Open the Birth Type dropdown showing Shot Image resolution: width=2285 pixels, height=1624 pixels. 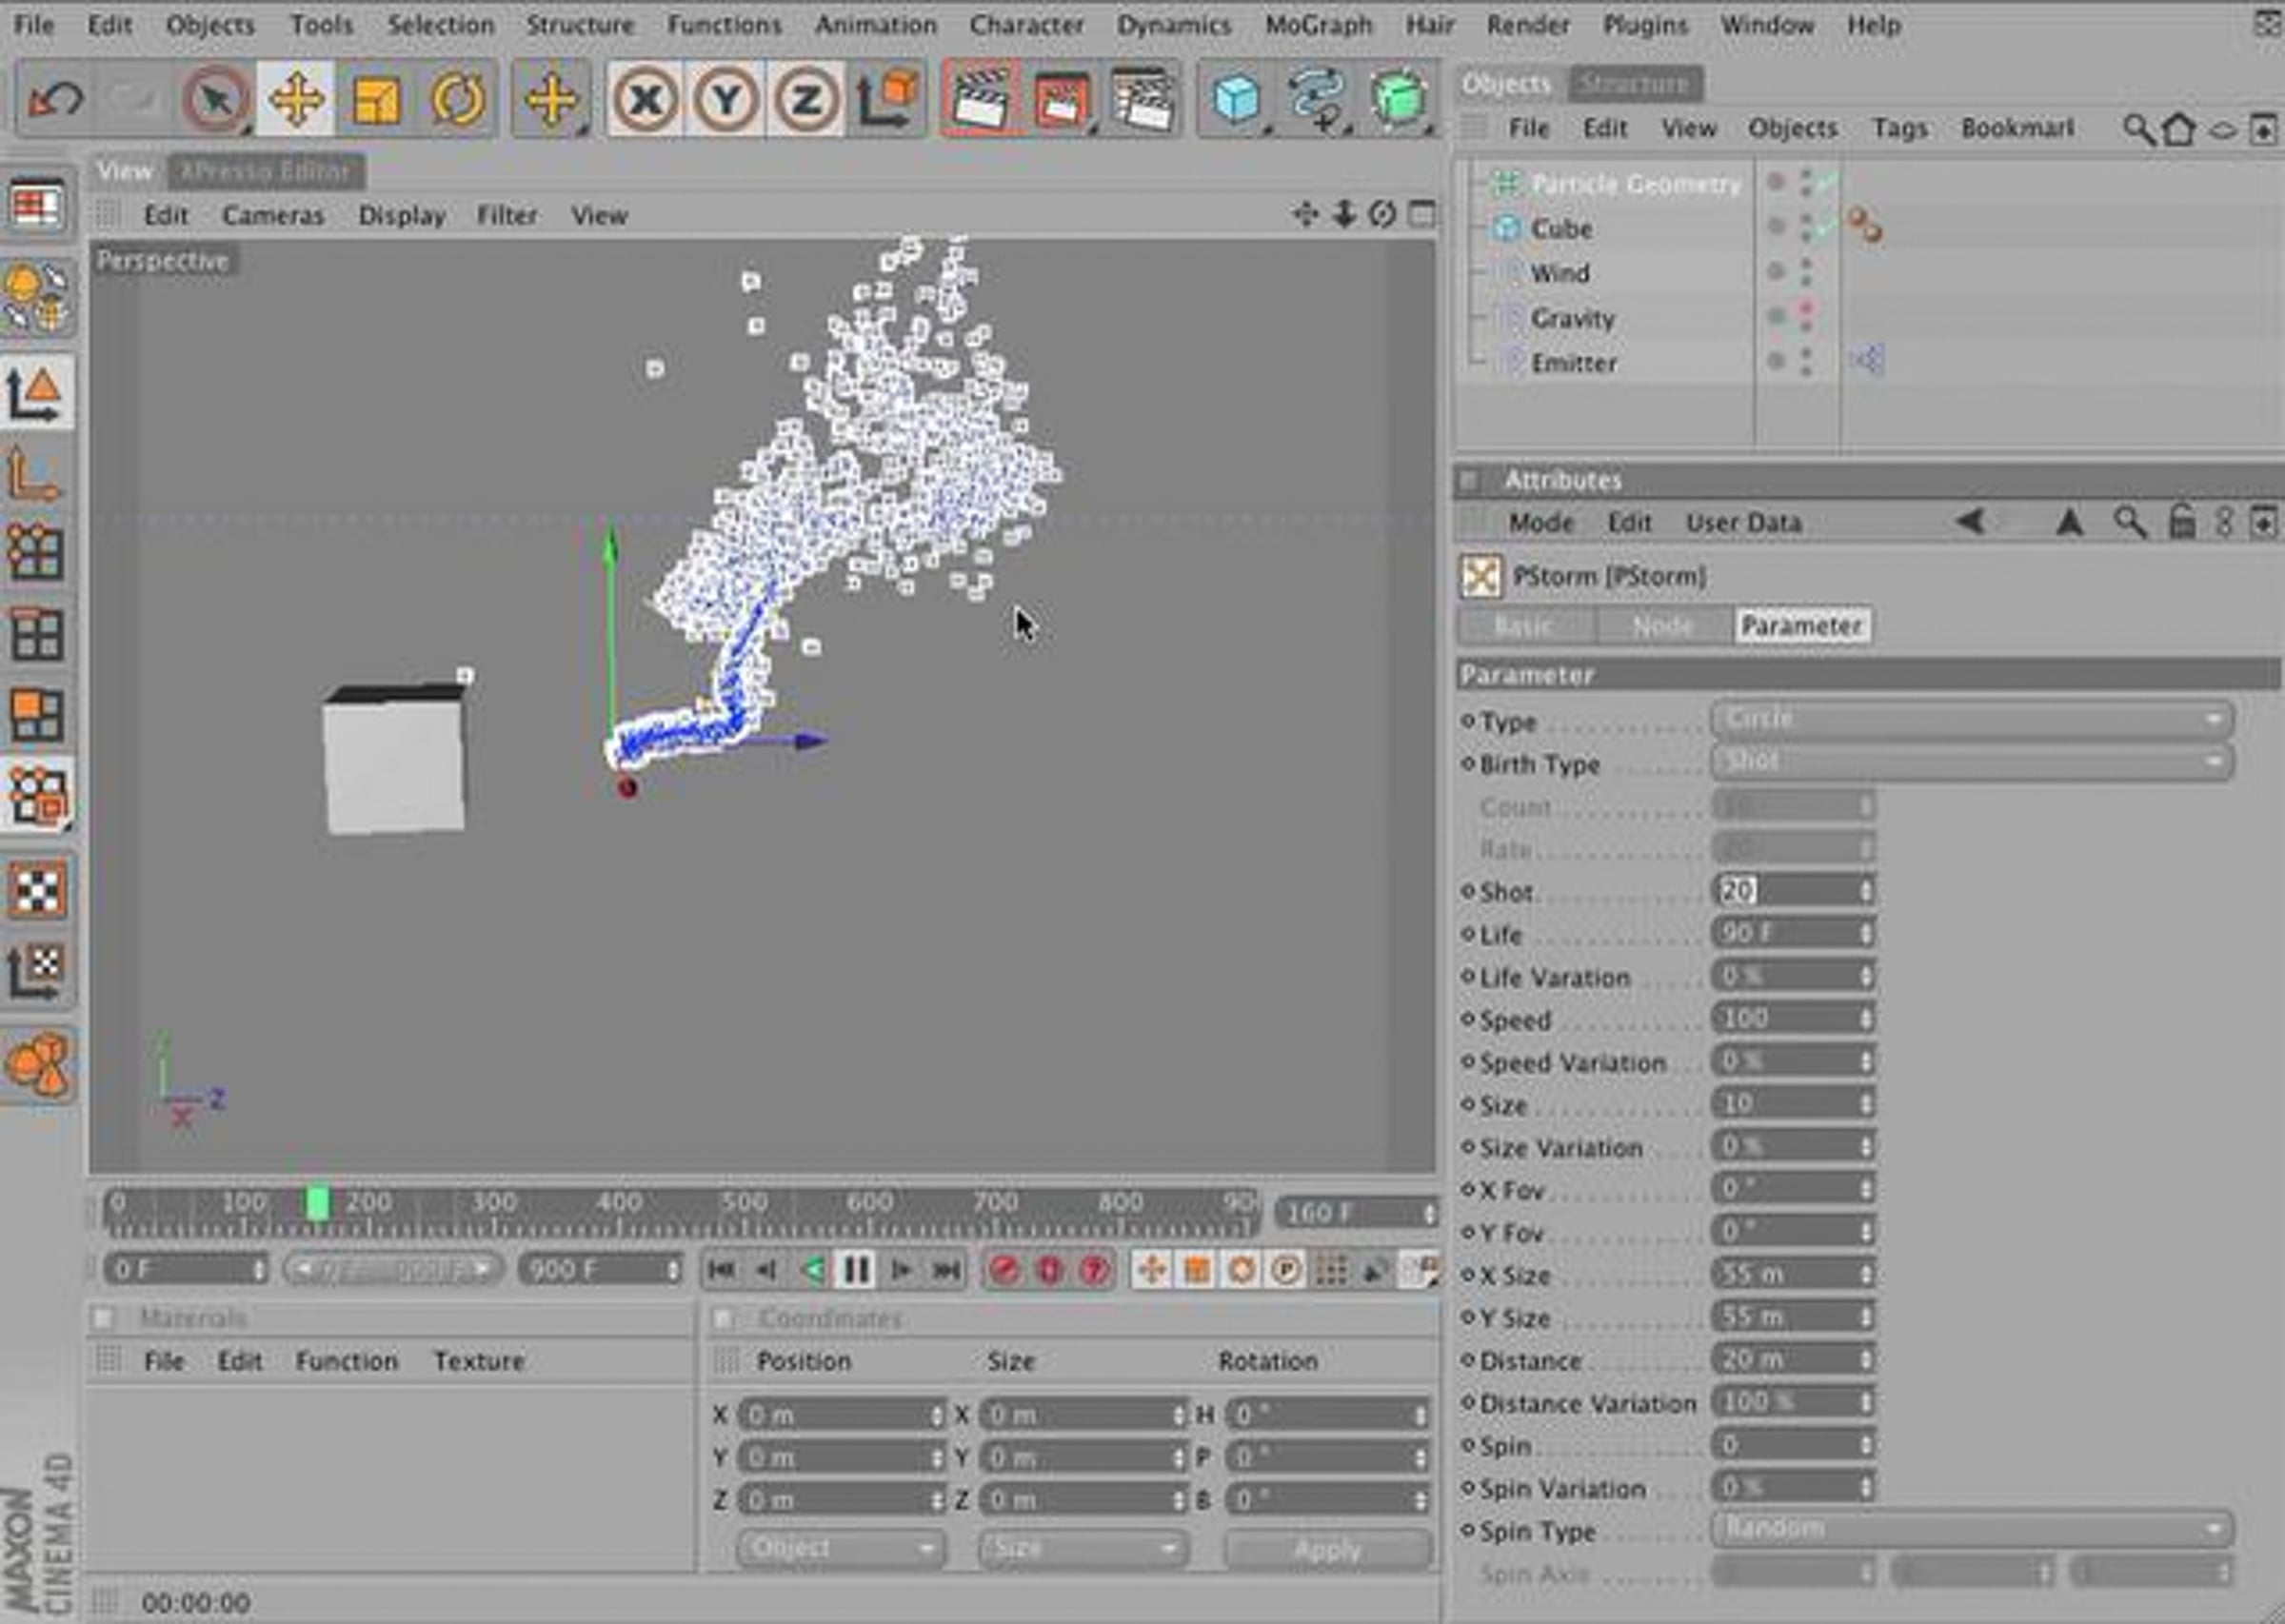pos(1971,762)
